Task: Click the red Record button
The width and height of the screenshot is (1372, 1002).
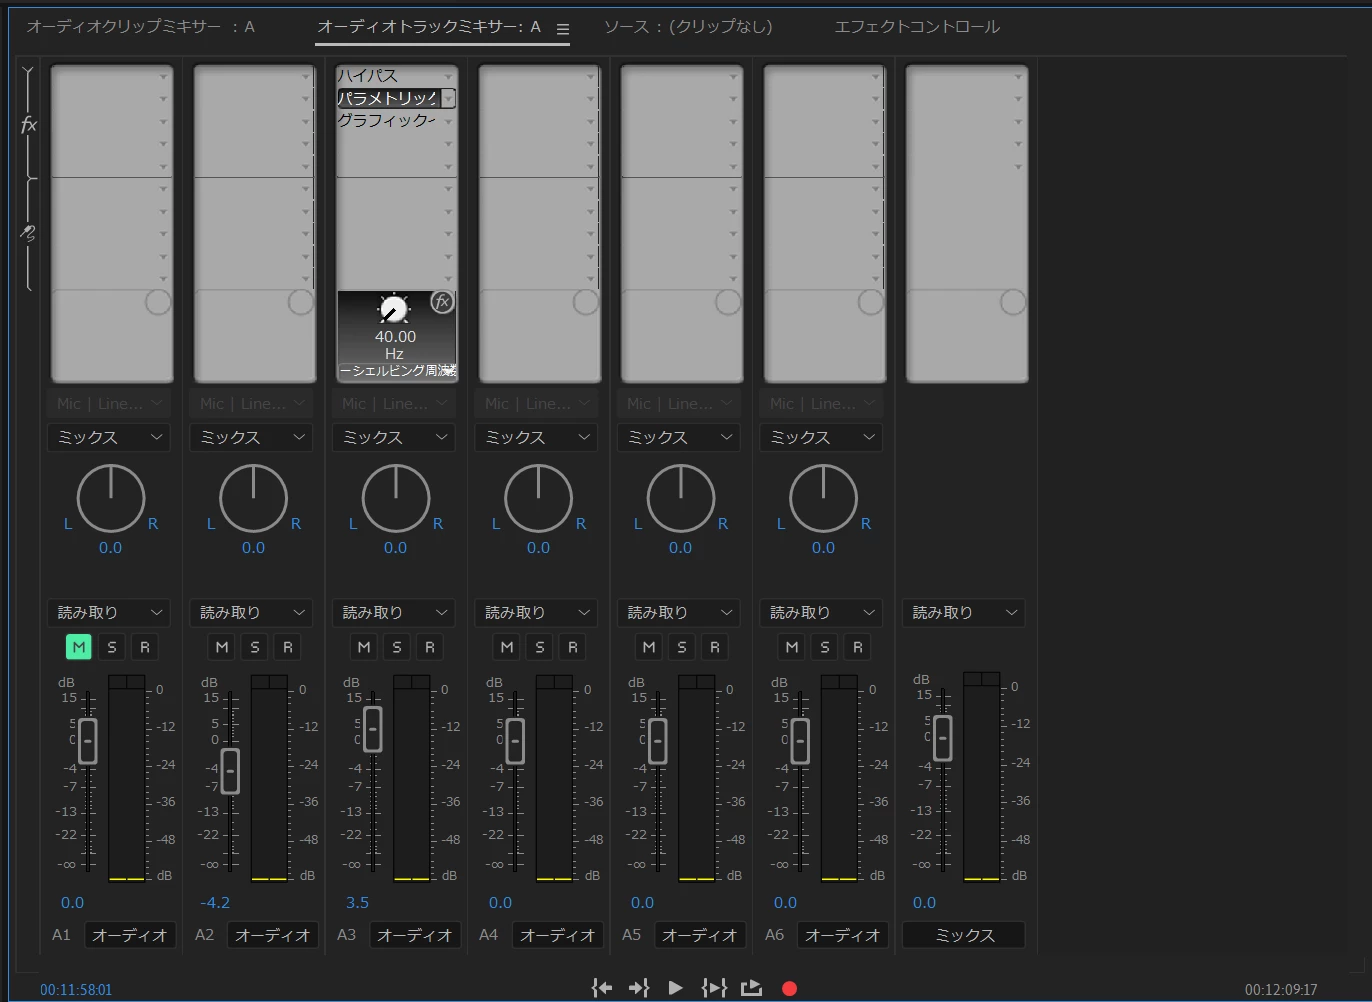Action: (x=789, y=988)
